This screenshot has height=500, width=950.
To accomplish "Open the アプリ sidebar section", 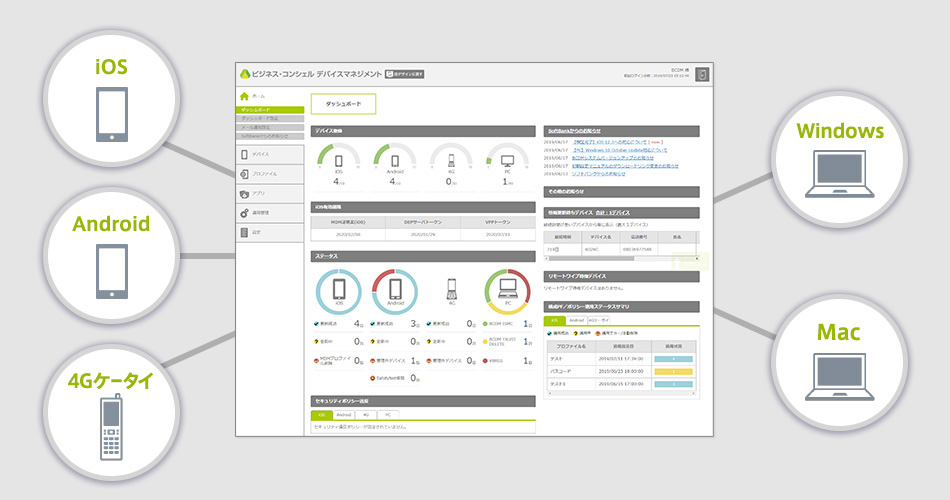I will pos(270,193).
